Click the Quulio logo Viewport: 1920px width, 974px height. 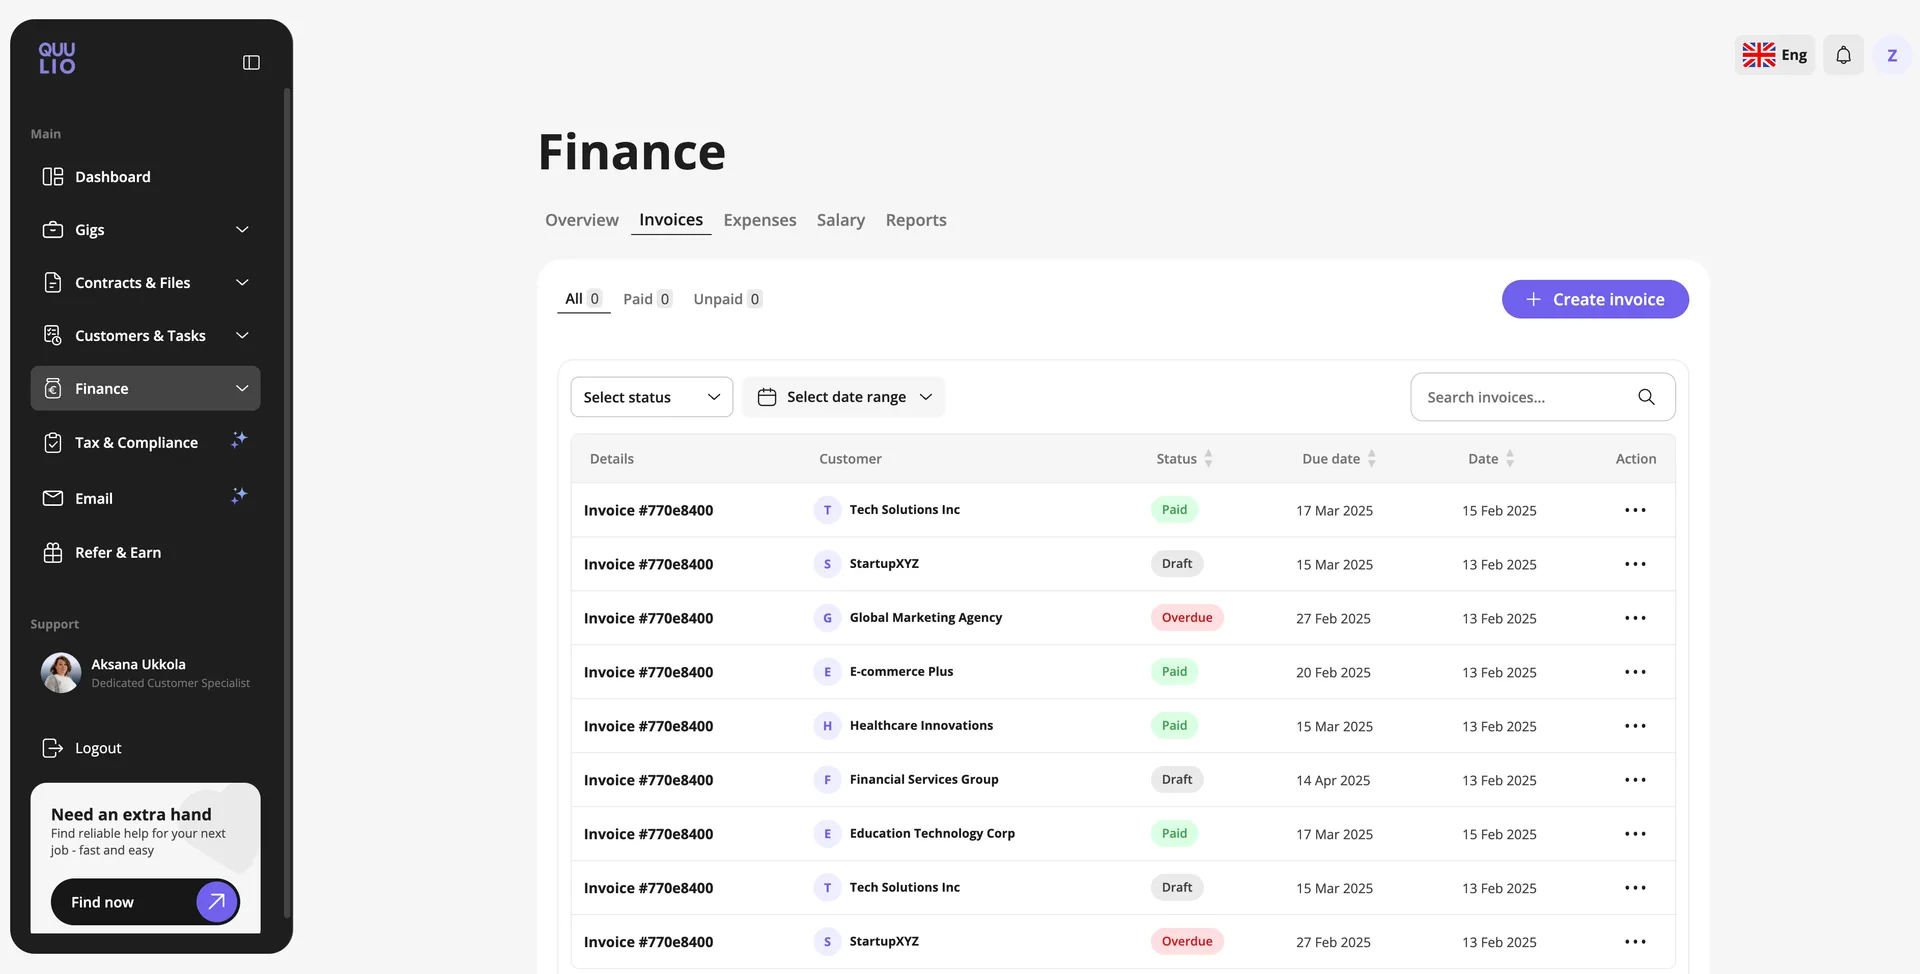(57, 58)
